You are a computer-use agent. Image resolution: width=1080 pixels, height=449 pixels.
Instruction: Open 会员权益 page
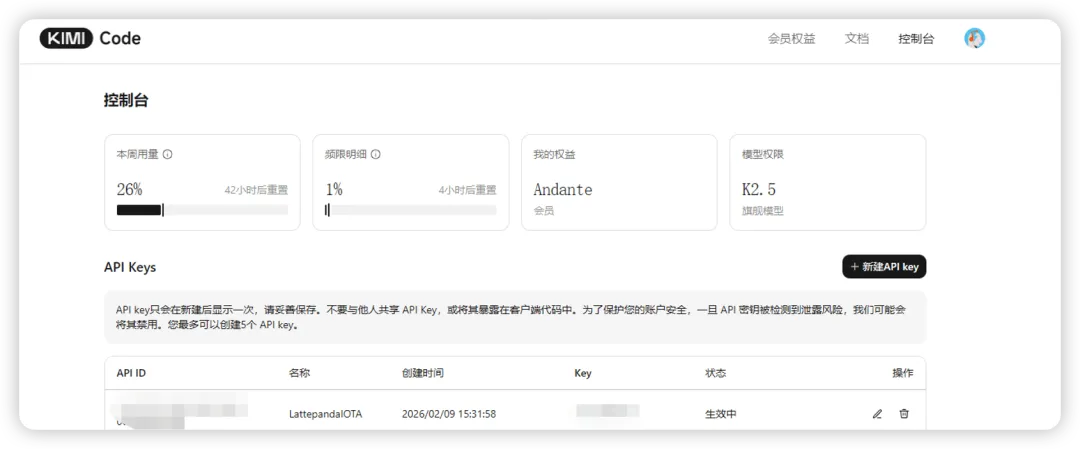tap(791, 39)
